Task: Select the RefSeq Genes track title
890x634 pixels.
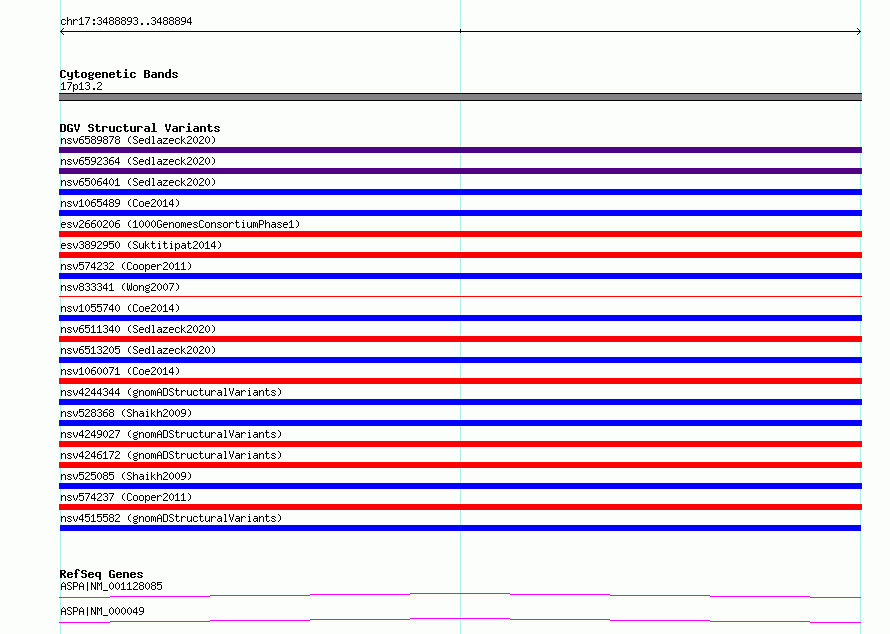Action: (101, 574)
